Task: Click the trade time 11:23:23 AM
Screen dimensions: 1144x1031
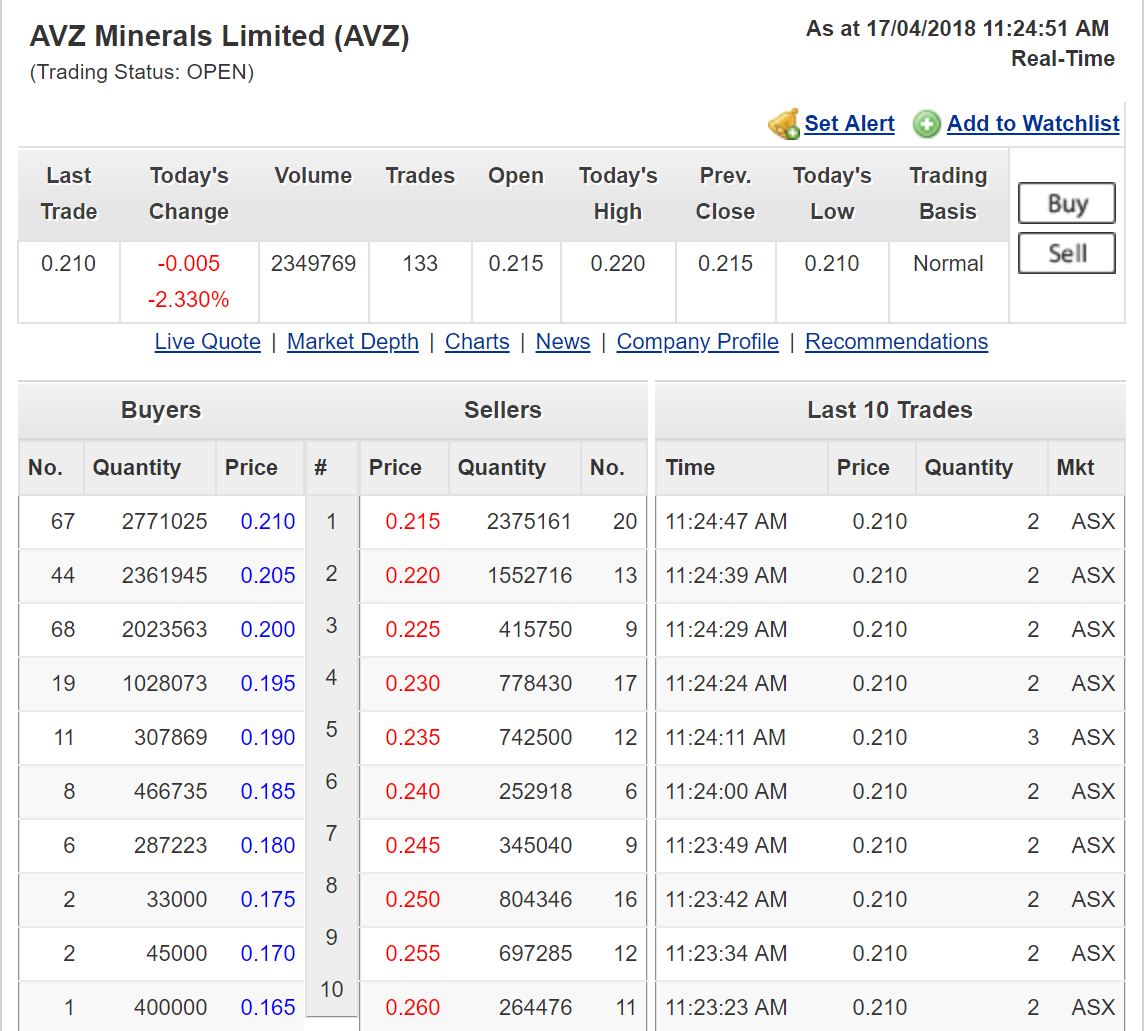Action: click(726, 1008)
